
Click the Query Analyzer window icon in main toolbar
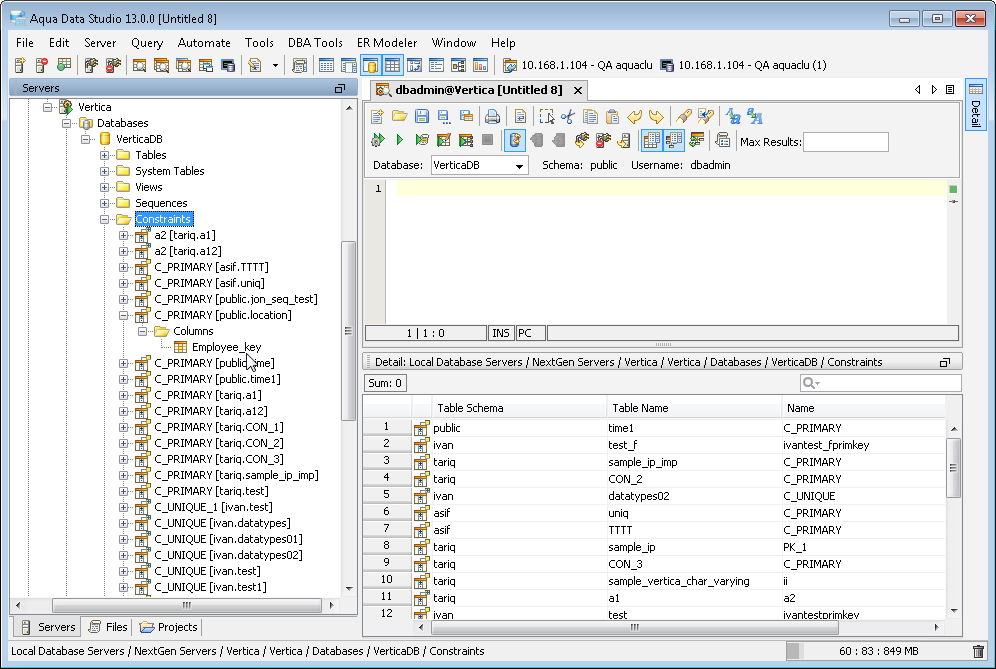(x=140, y=65)
